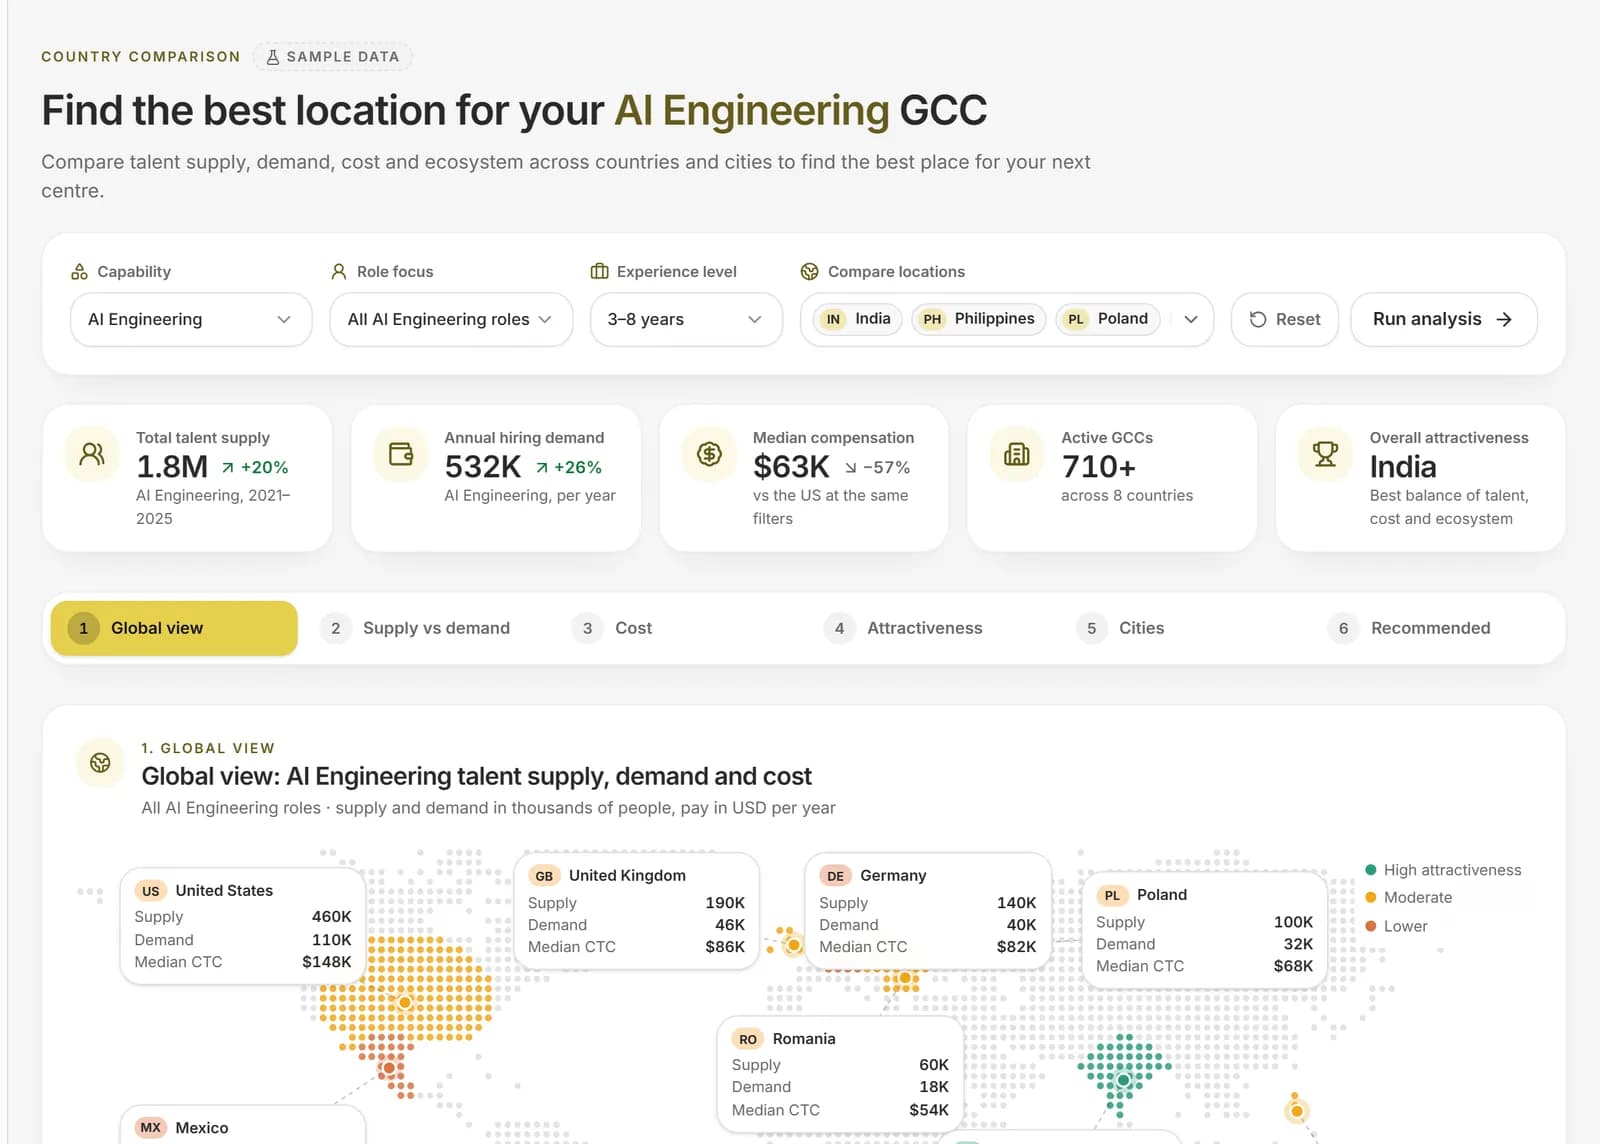
Task: Click the Median compensation dollar icon
Action: click(x=709, y=454)
